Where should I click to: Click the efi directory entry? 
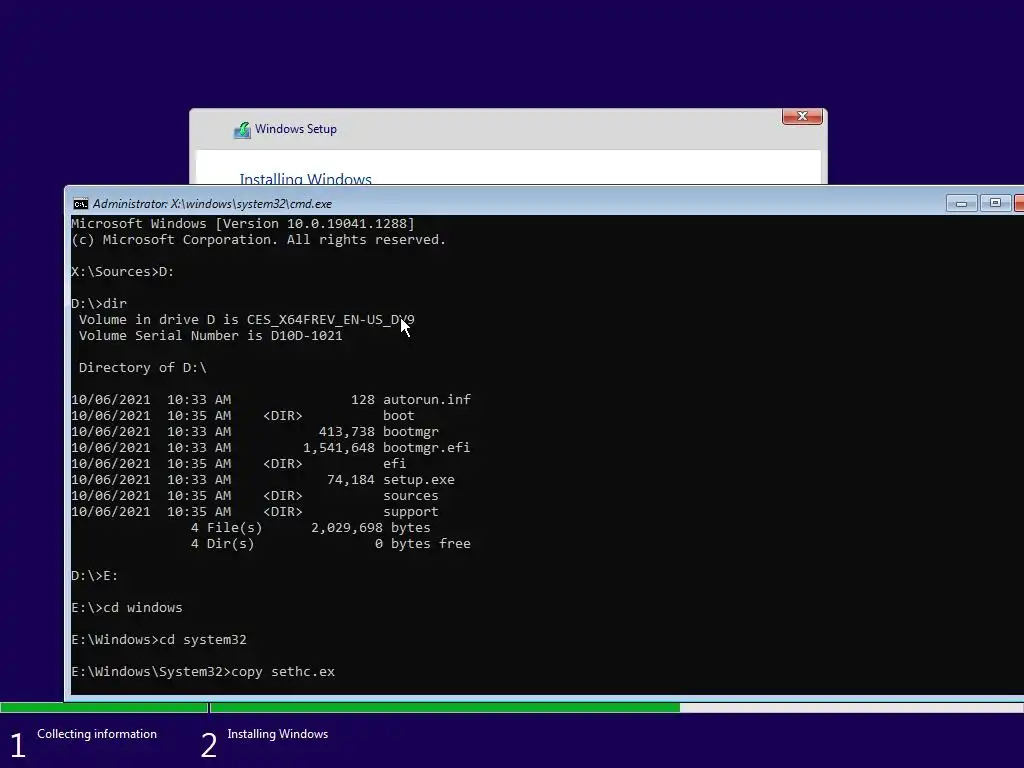click(x=239, y=464)
